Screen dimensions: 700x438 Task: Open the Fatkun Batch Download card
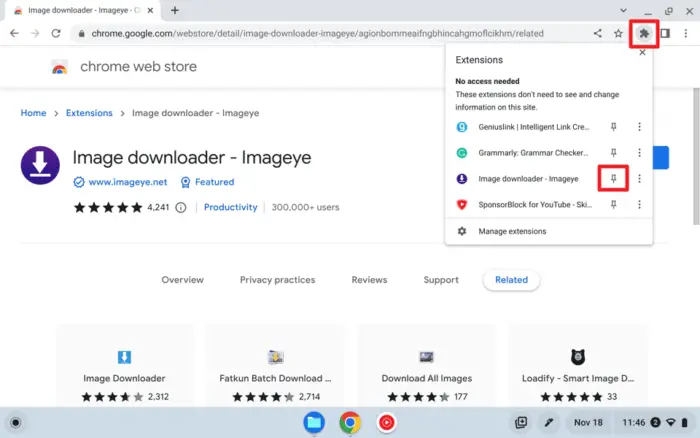[x=275, y=366]
